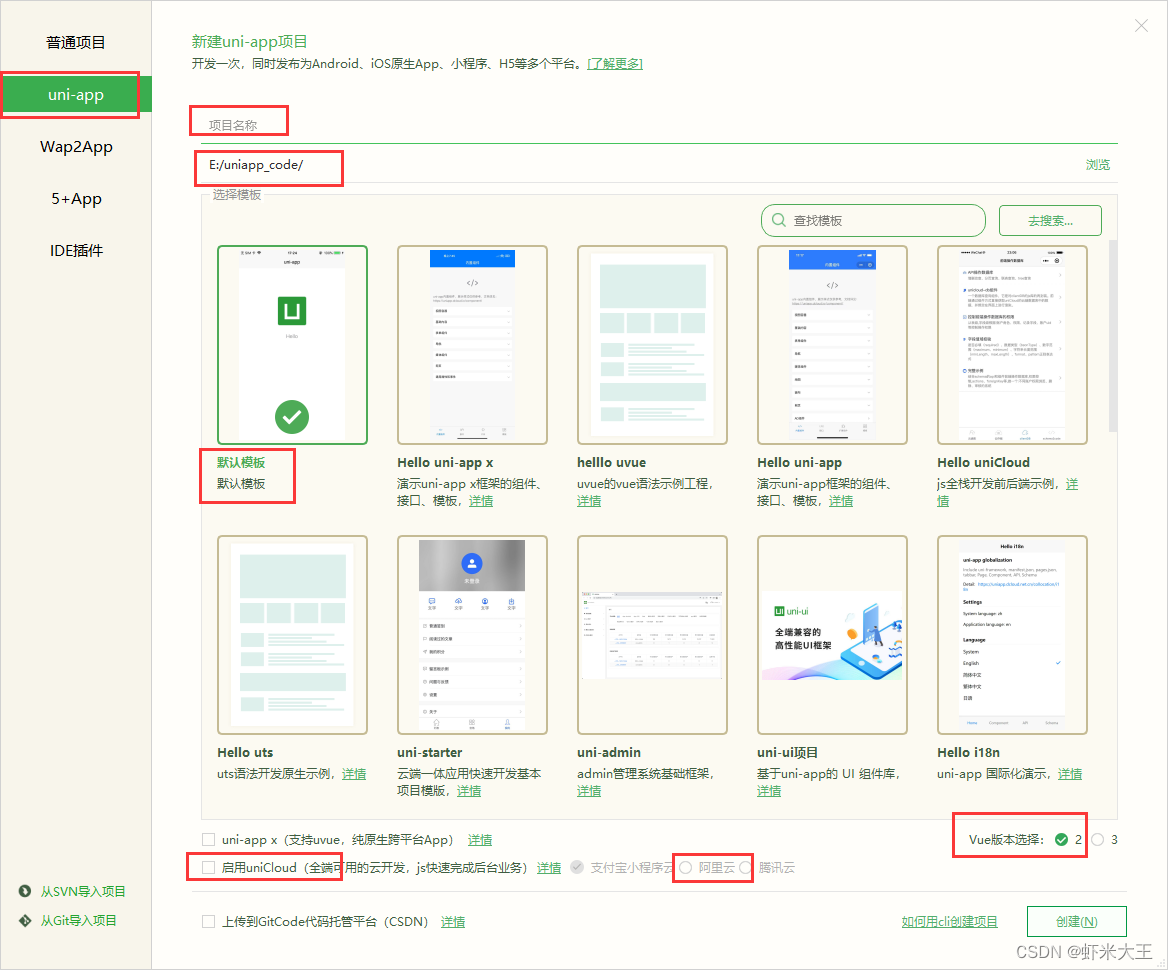Select the Hello uniCloud template thumbnail

(x=1012, y=345)
